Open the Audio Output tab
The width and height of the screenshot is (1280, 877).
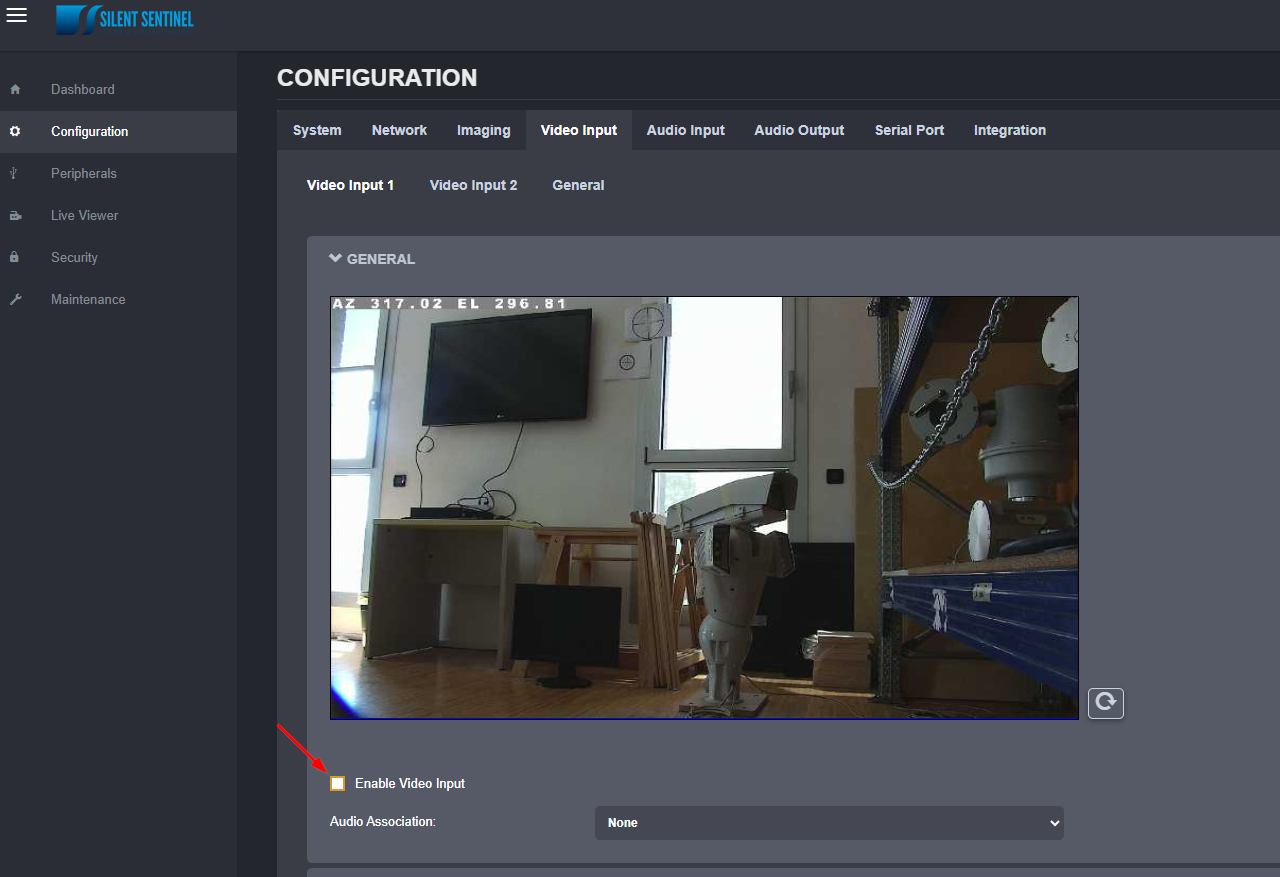pyautogui.click(x=798, y=130)
